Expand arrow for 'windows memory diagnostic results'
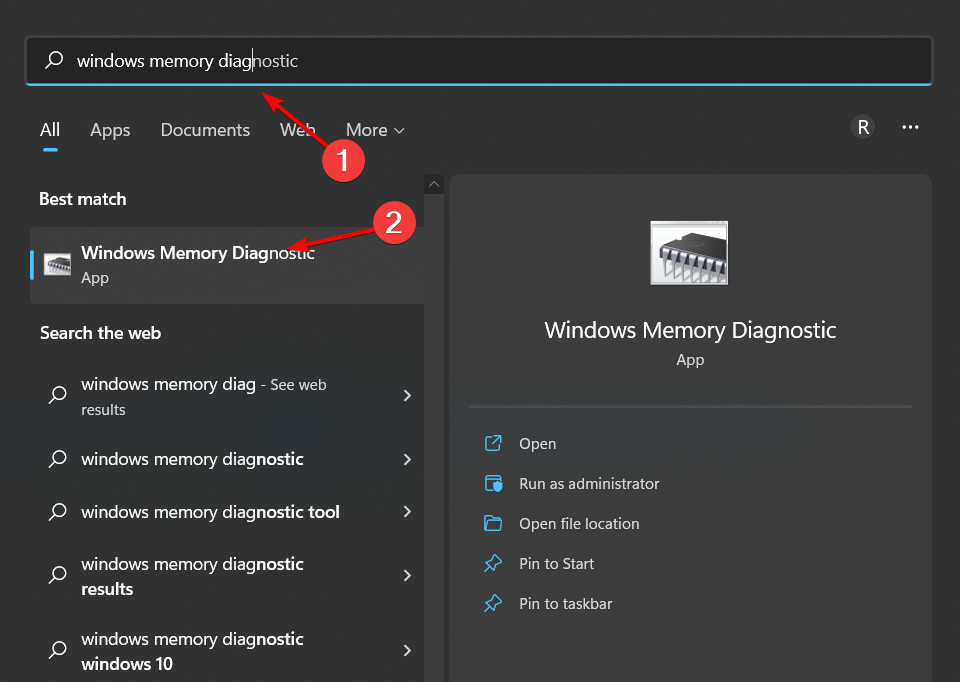960x682 pixels. [407, 575]
